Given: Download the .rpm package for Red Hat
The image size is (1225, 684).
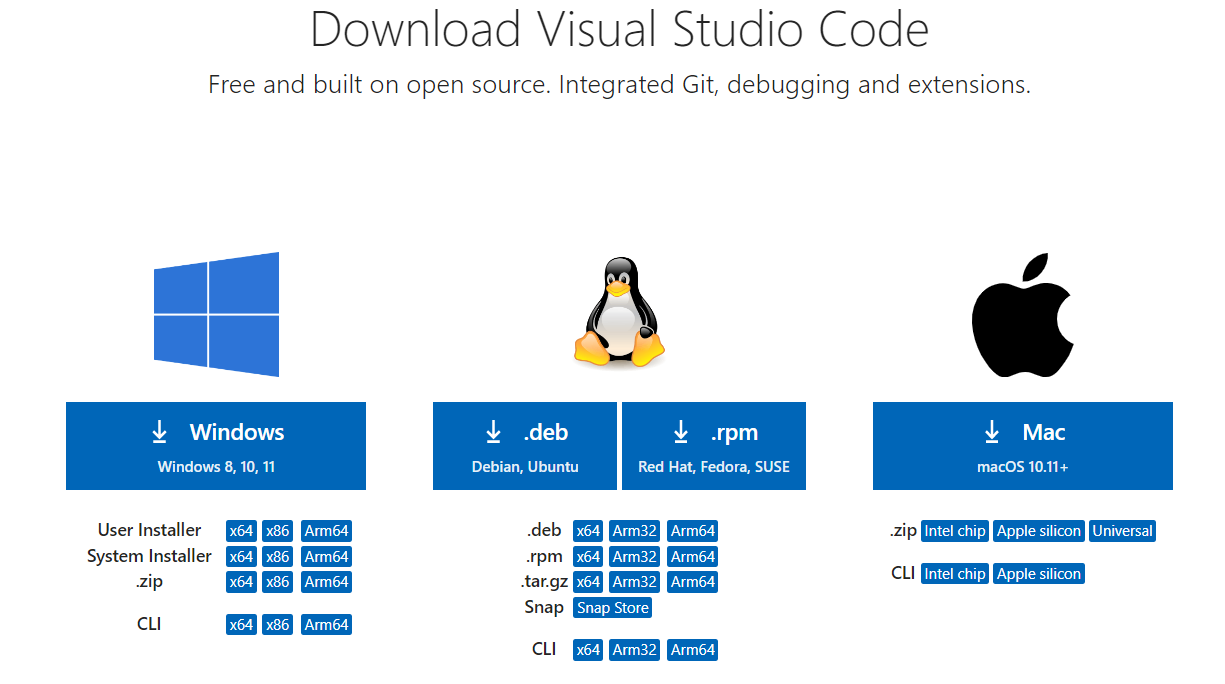Looking at the screenshot, I should tap(714, 446).
